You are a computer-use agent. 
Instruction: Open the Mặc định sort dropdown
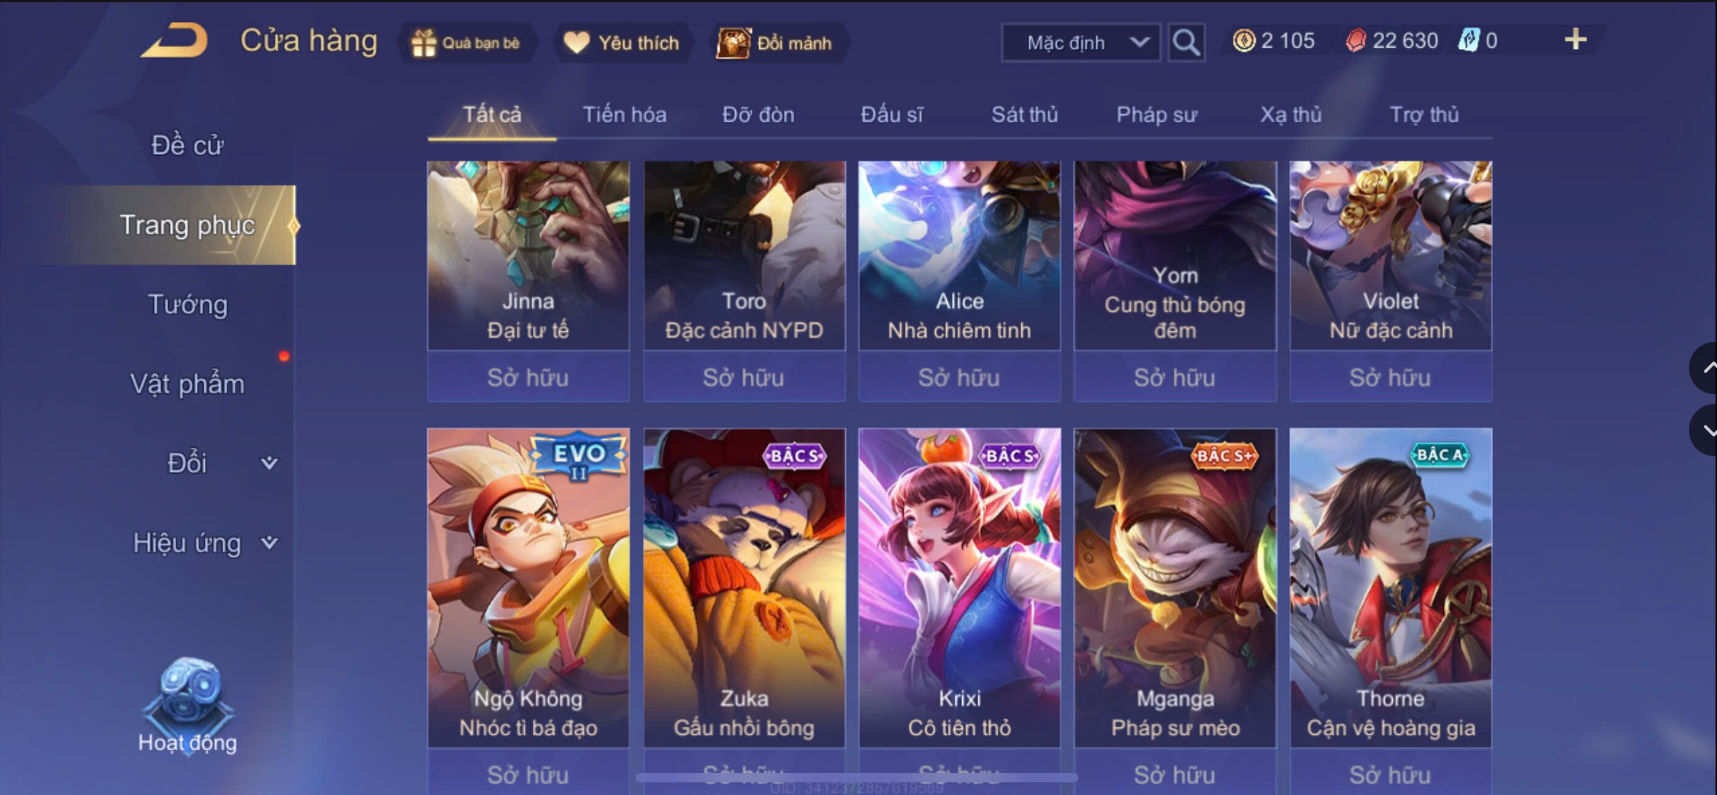pyautogui.click(x=1081, y=43)
